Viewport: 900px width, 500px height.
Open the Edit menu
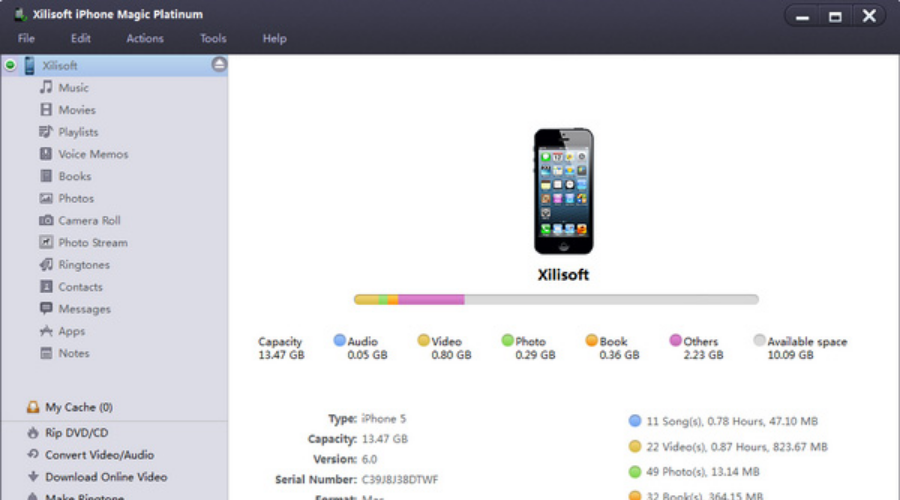point(80,38)
